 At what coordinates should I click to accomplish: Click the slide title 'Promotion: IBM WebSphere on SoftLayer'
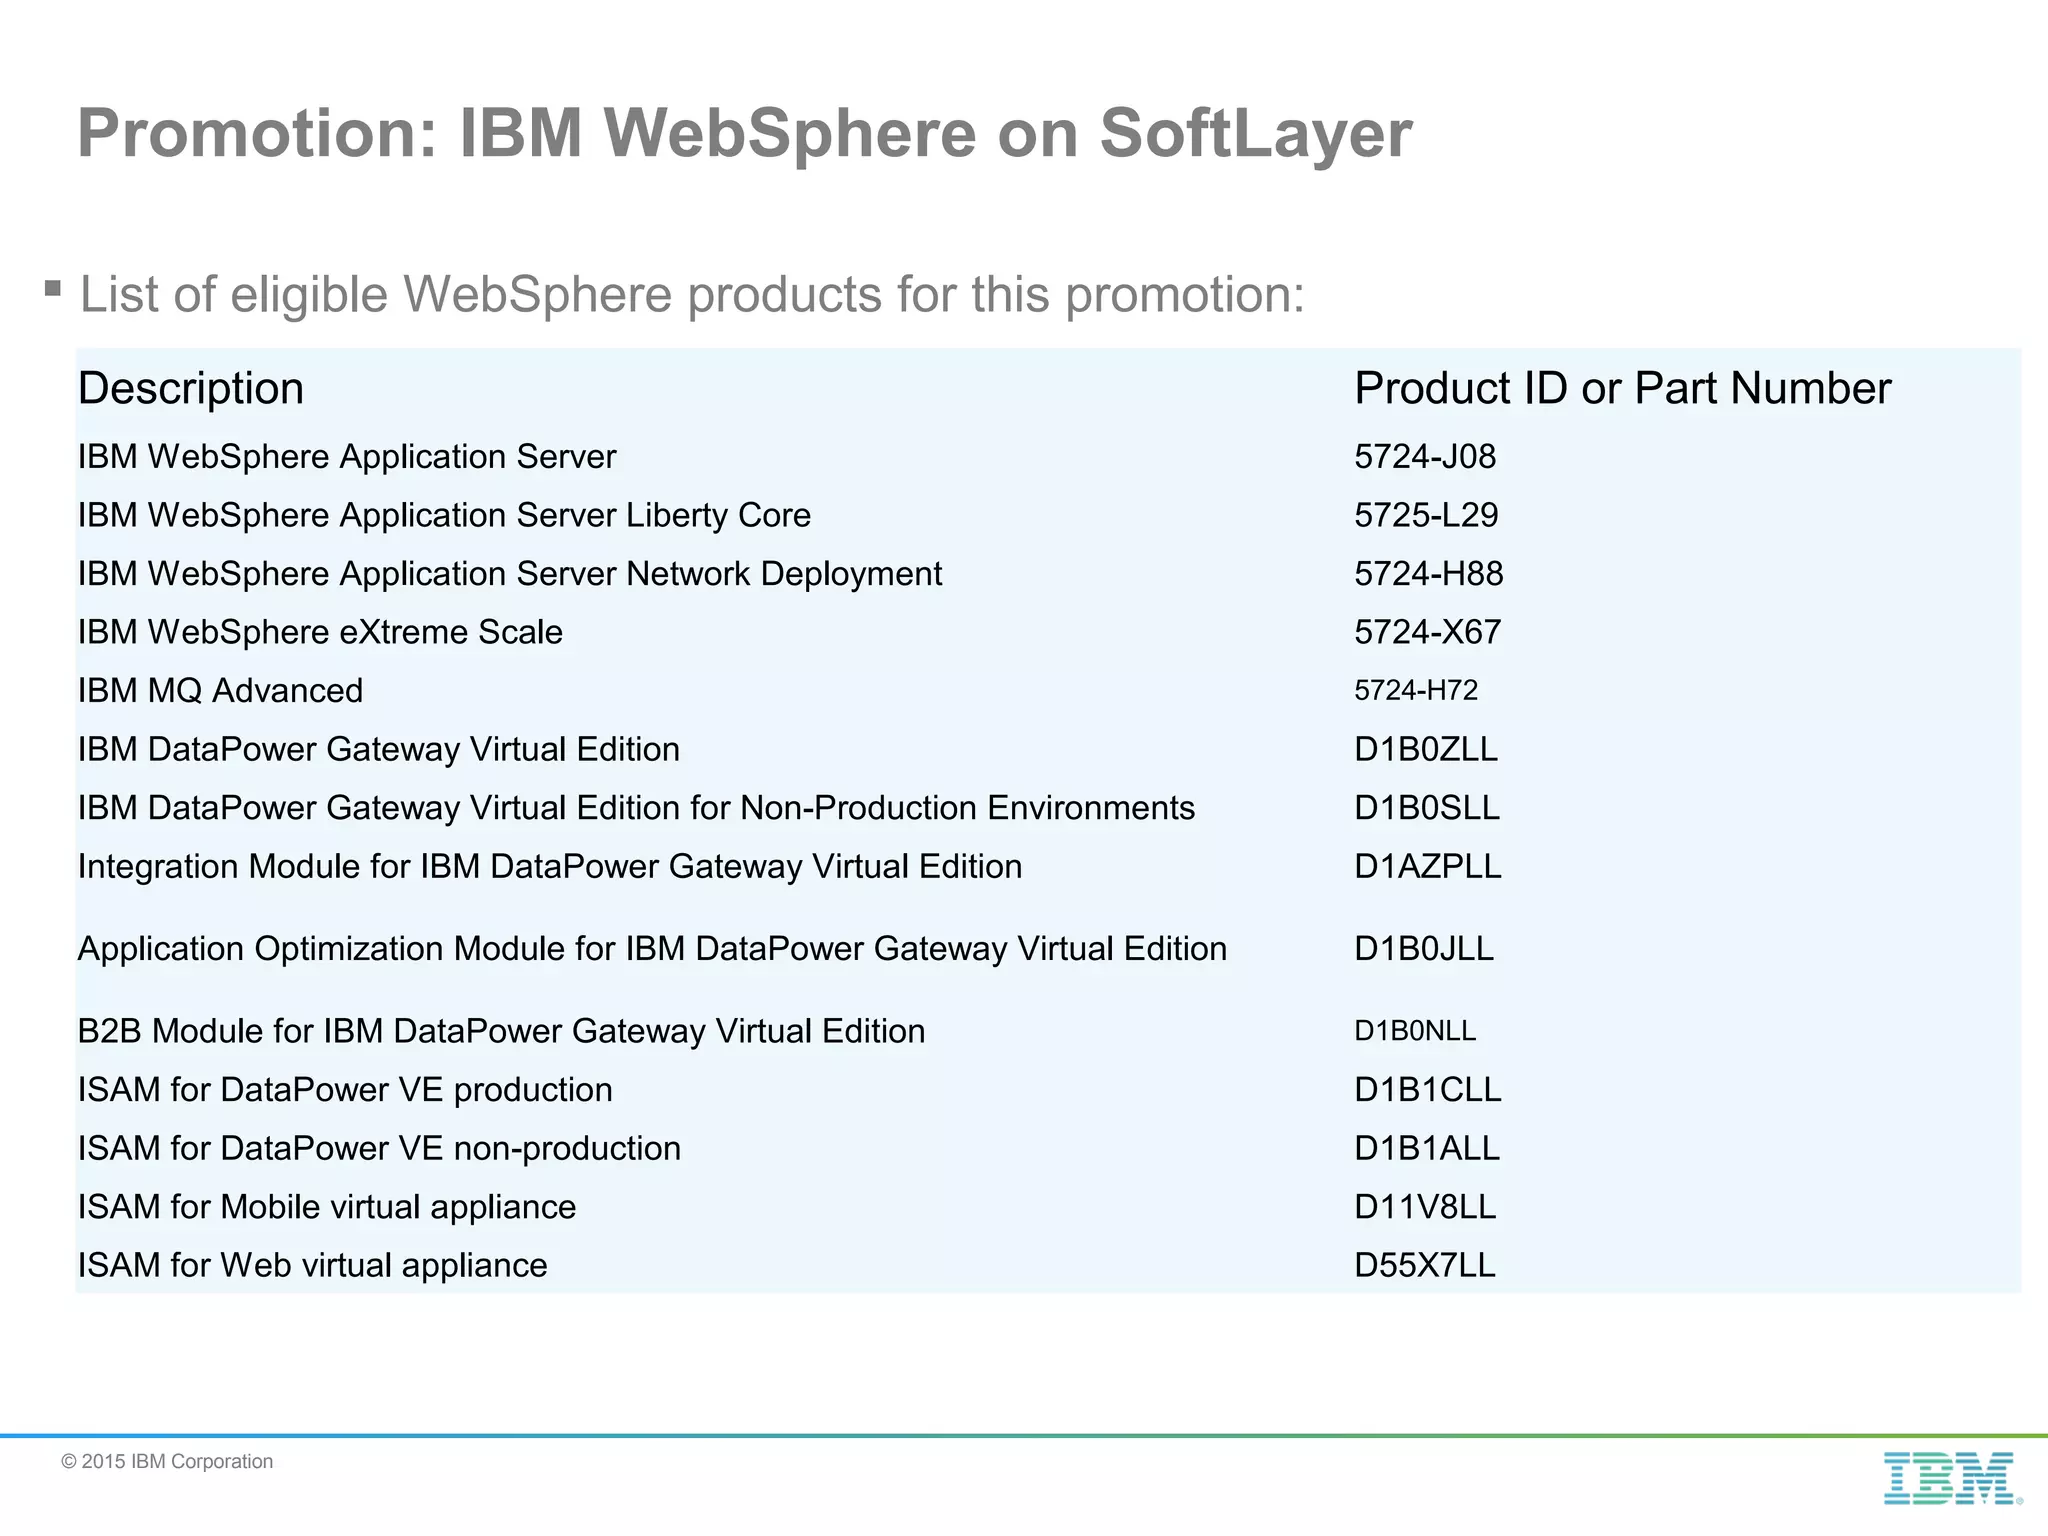745,133
